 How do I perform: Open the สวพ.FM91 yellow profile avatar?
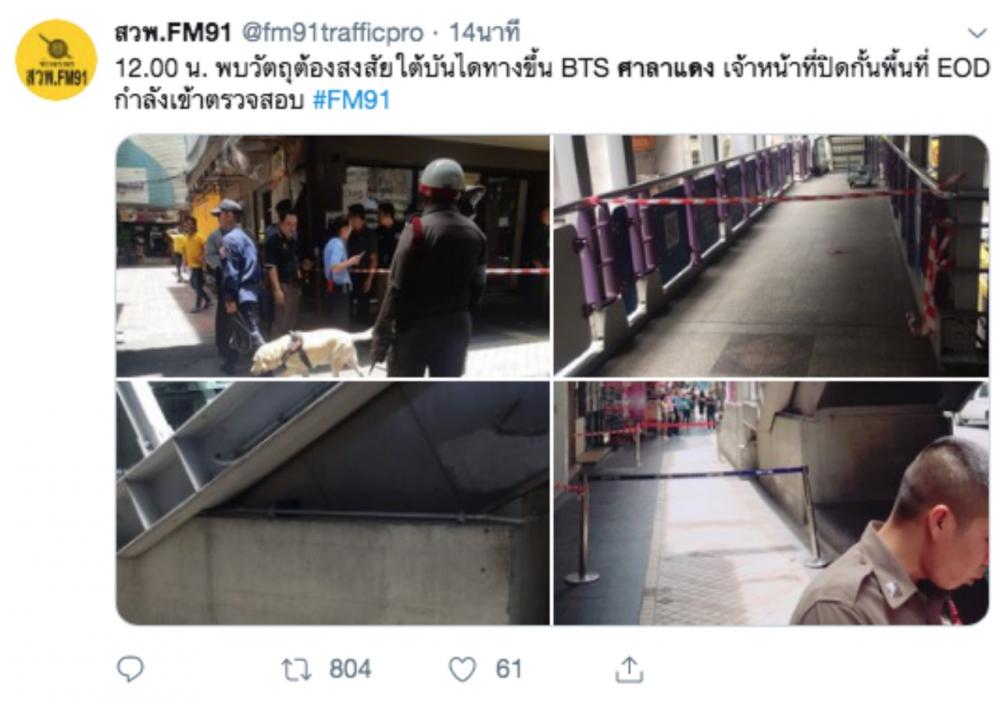coord(55,60)
